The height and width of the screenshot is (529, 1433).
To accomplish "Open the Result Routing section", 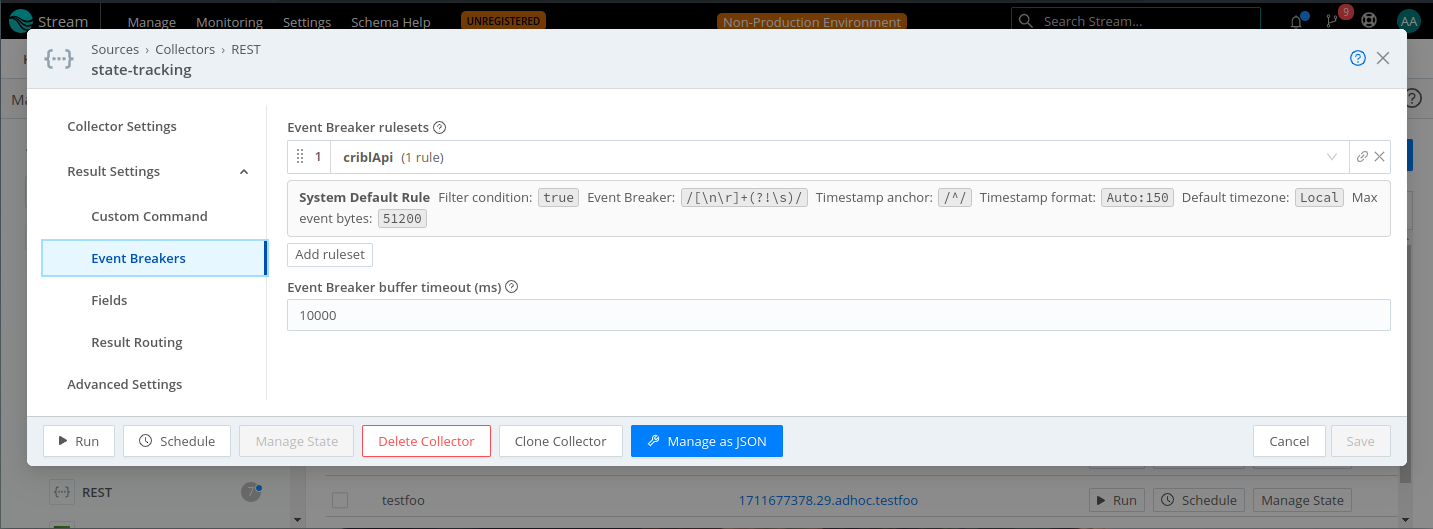I will 137,342.
